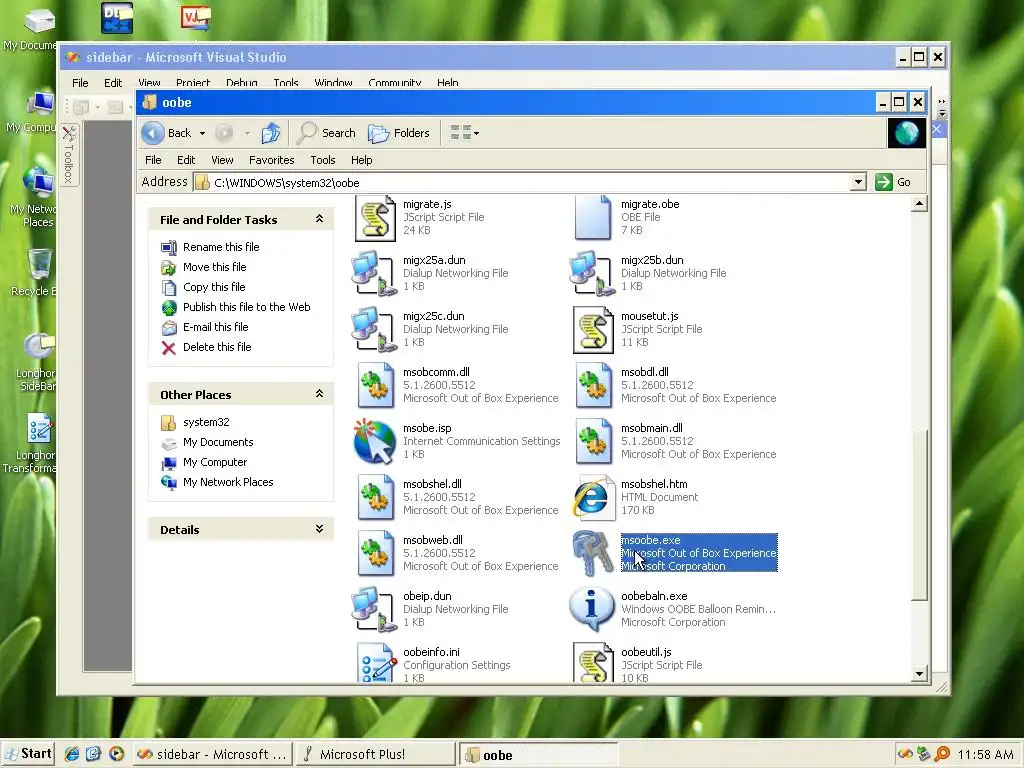Click the Delete this file red X icon
Viewport: 1024px width, 768px height.
click(x=168, y=347)
